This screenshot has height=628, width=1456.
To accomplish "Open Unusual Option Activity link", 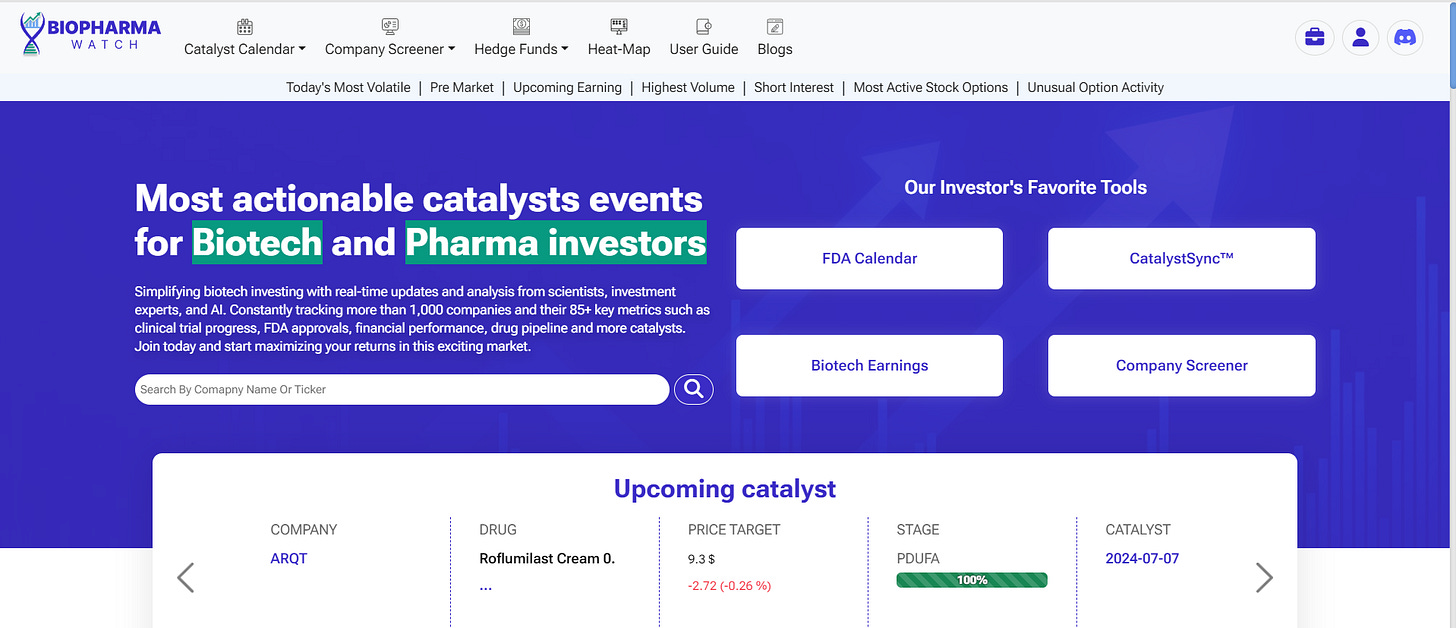I will coord(1096,87).
